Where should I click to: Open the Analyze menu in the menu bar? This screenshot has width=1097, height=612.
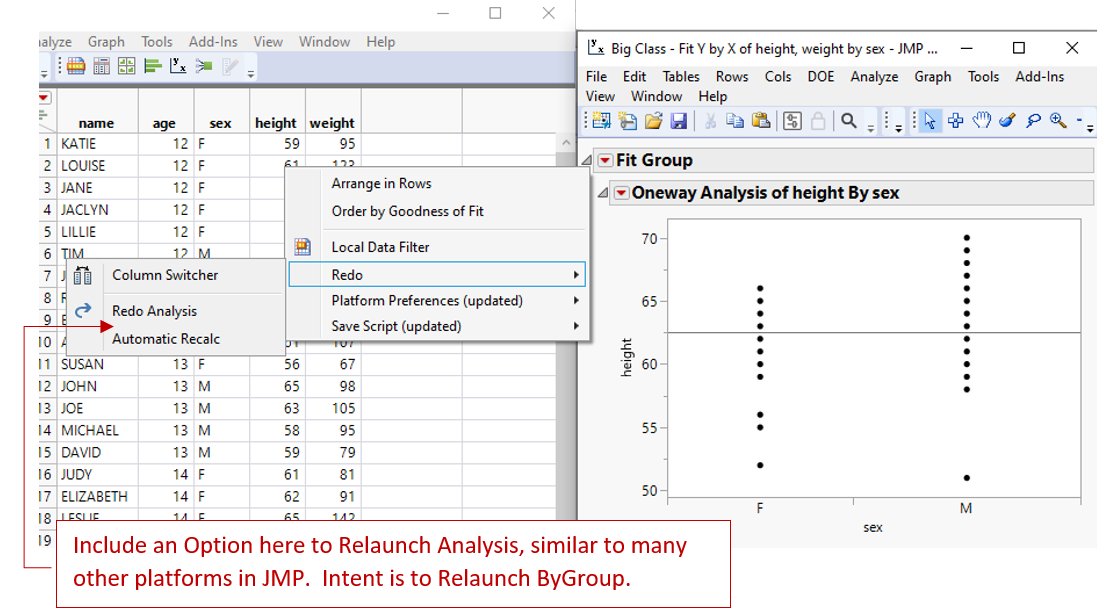point(875,76)
